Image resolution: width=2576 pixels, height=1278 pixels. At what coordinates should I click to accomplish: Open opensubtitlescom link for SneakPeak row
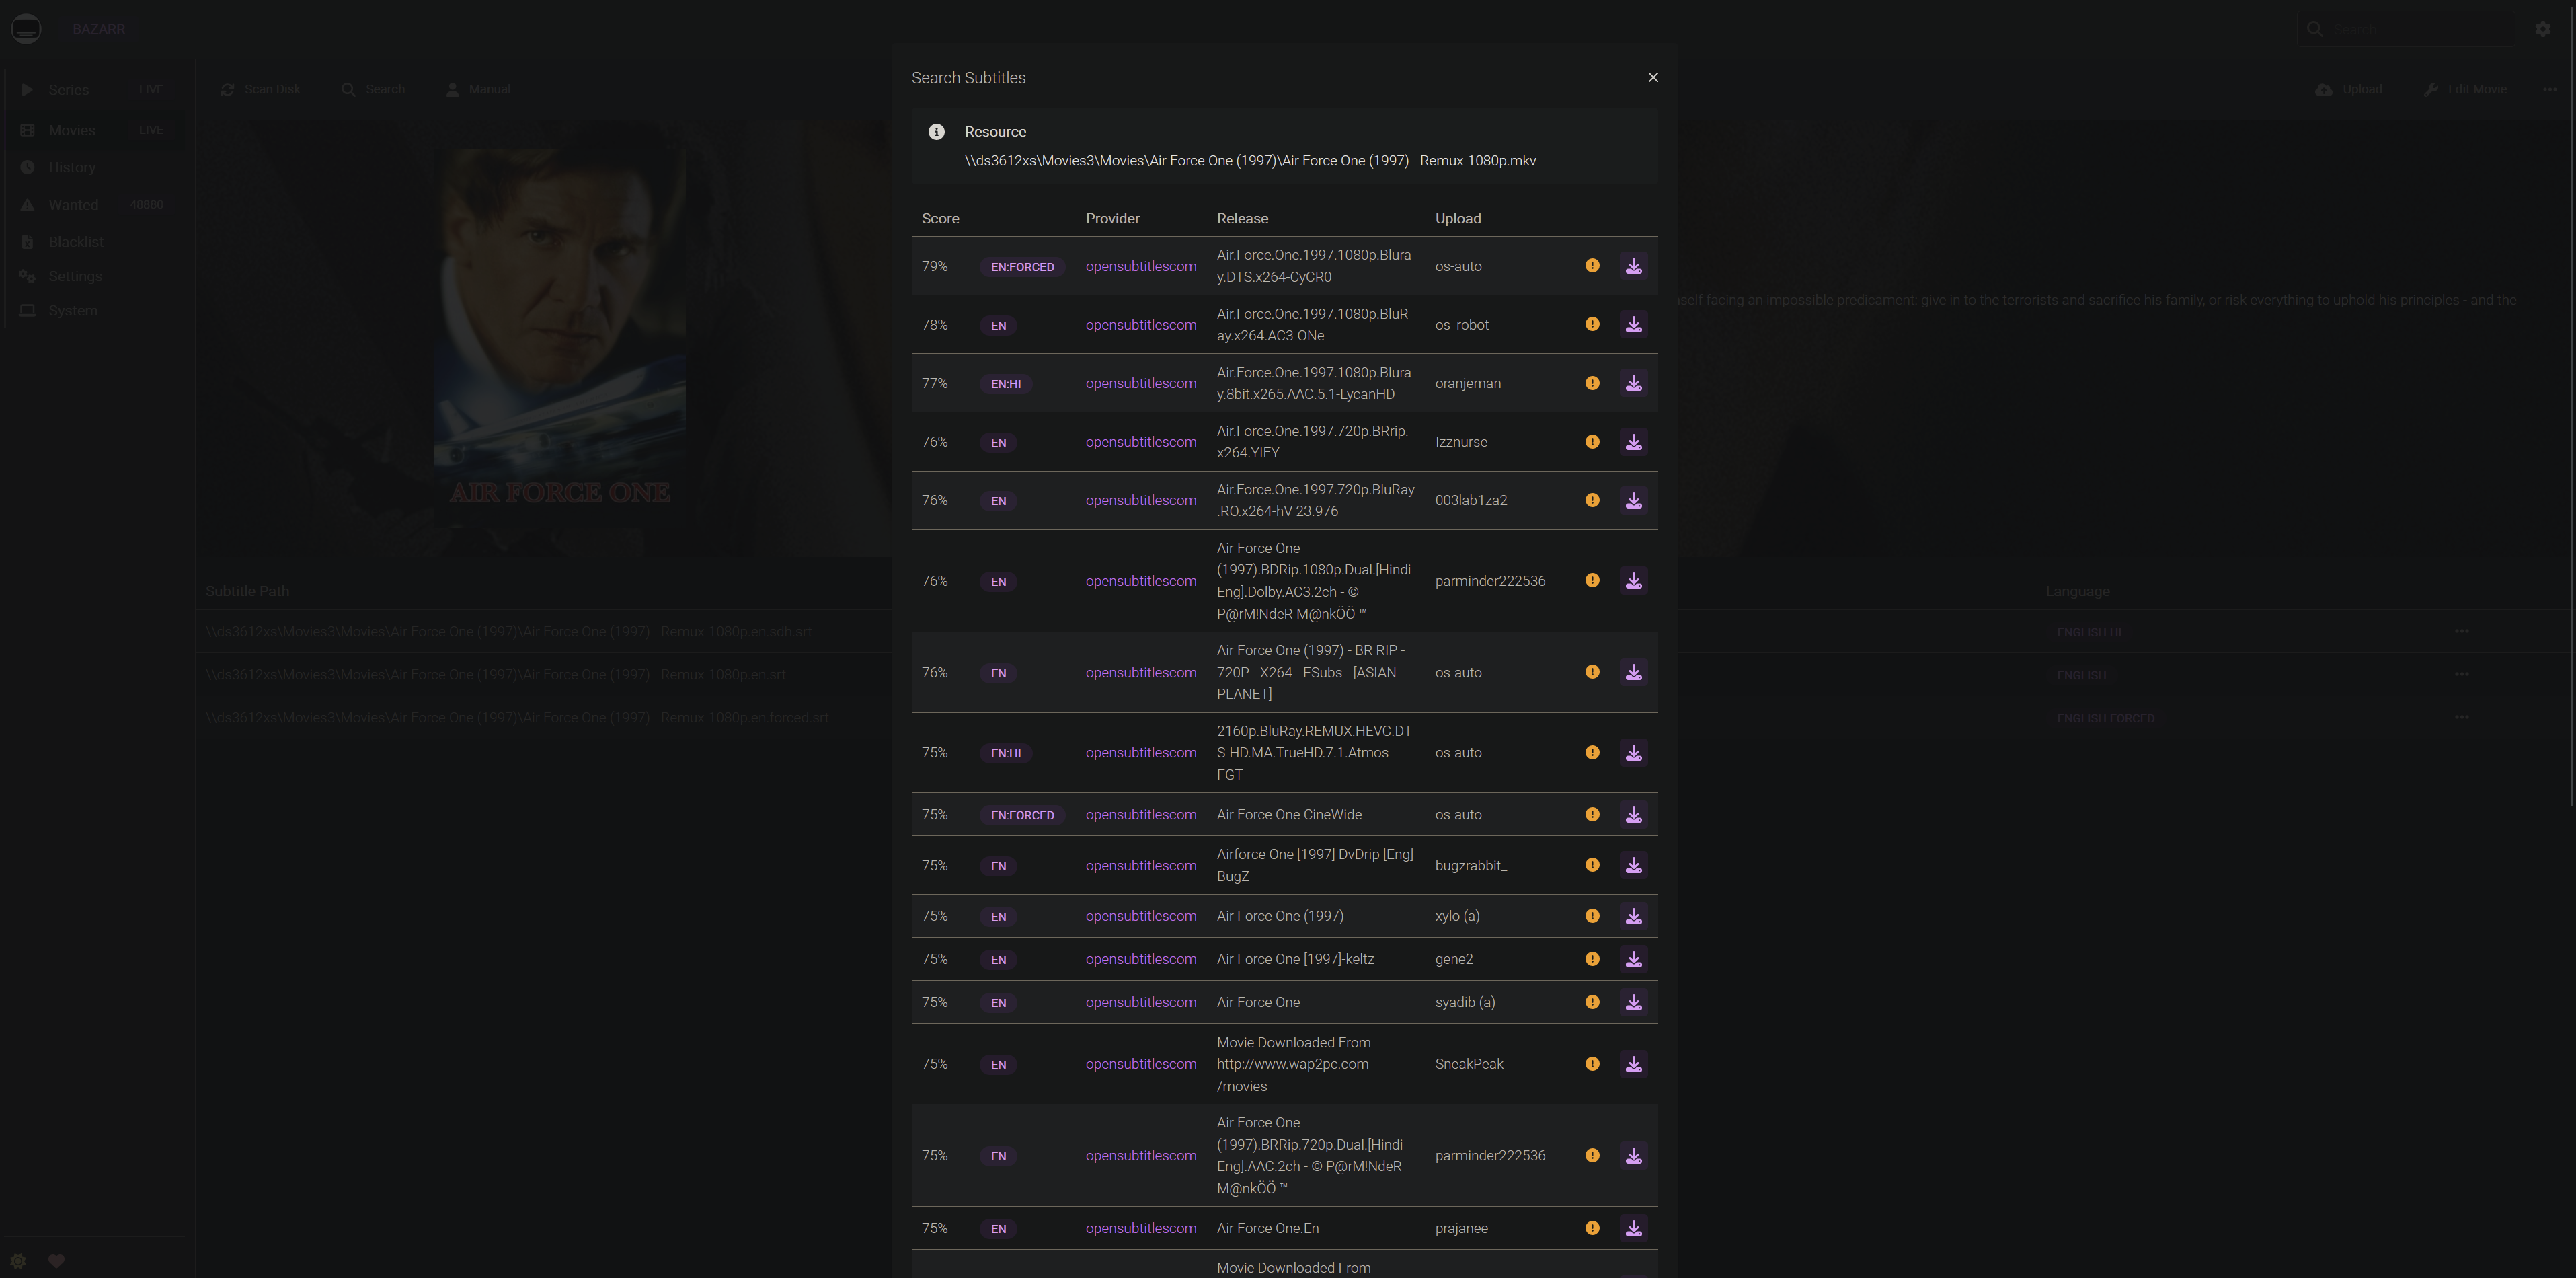click(x=1140, y=1064)
